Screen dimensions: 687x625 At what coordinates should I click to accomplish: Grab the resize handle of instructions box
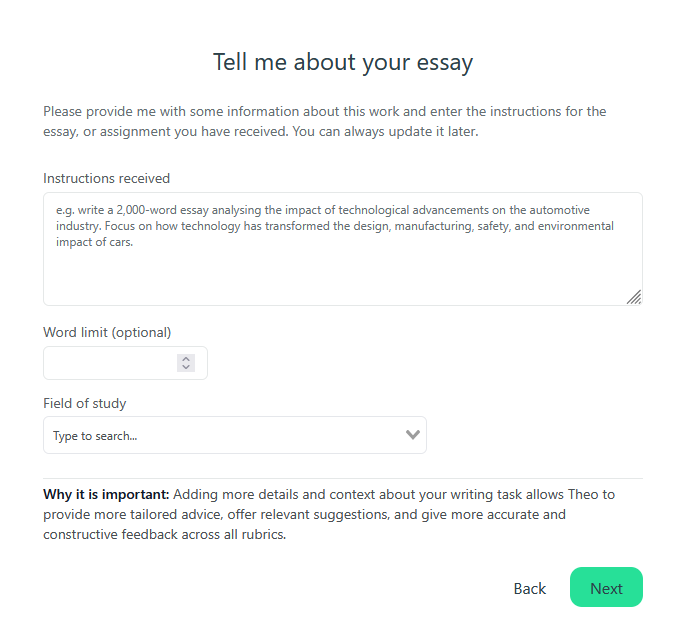tap(633, 296)
